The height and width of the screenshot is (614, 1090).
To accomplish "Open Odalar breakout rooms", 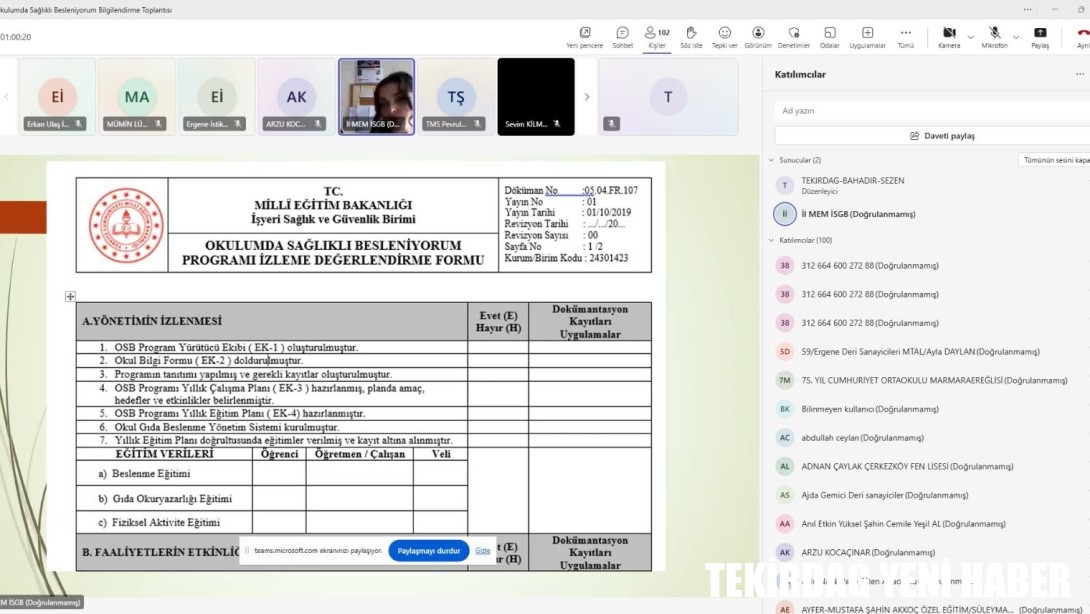I will [829, 38].
